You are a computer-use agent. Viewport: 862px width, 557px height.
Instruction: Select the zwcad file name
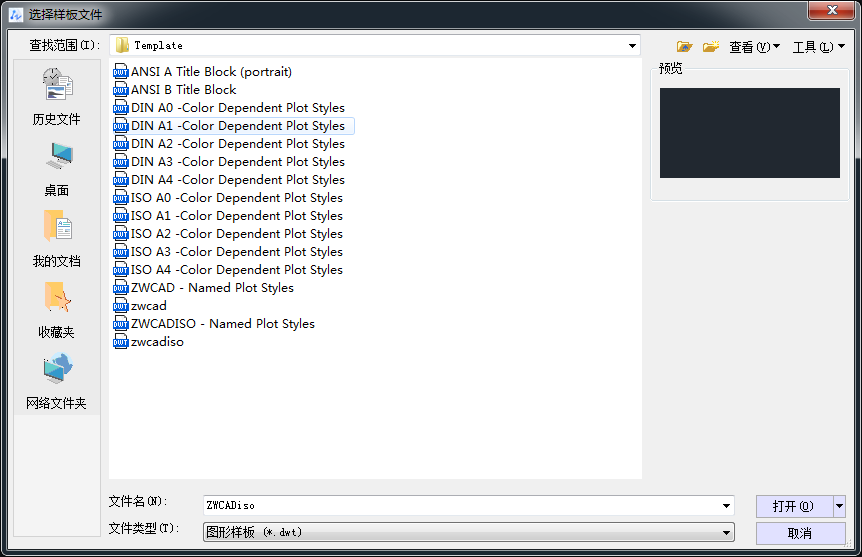click(x=149, y=306)
